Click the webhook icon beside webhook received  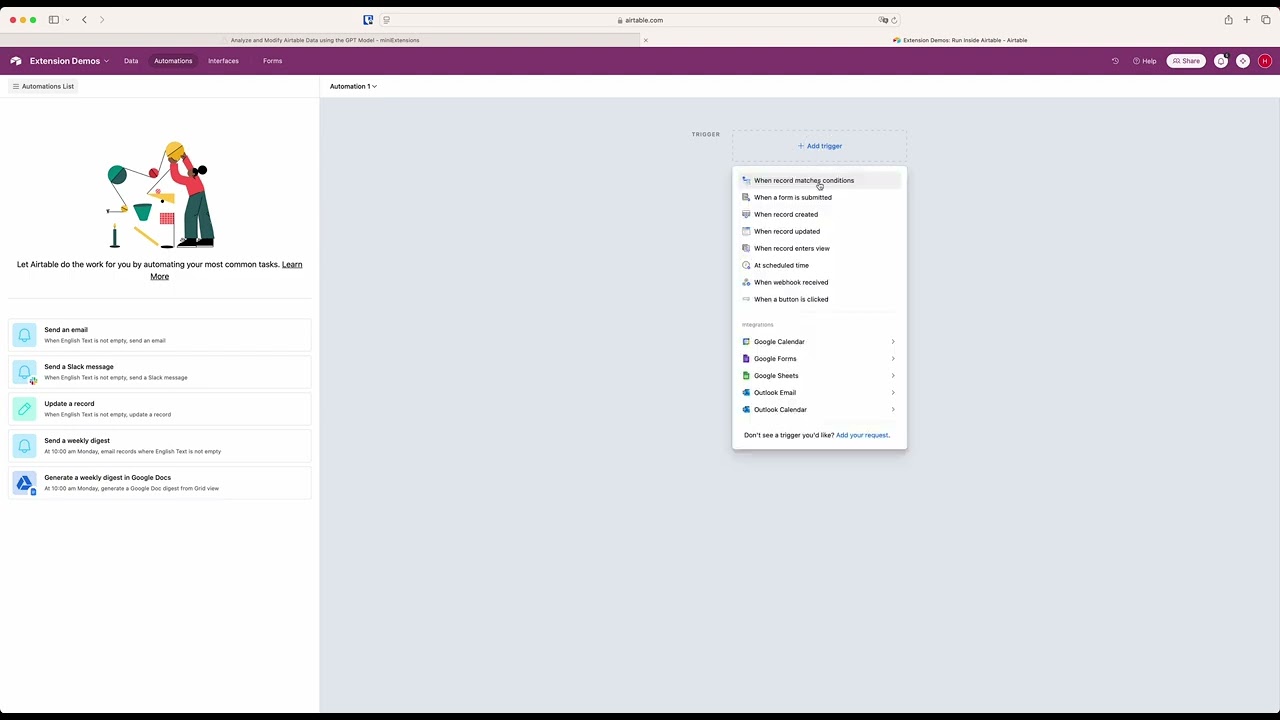click(746, 282)
